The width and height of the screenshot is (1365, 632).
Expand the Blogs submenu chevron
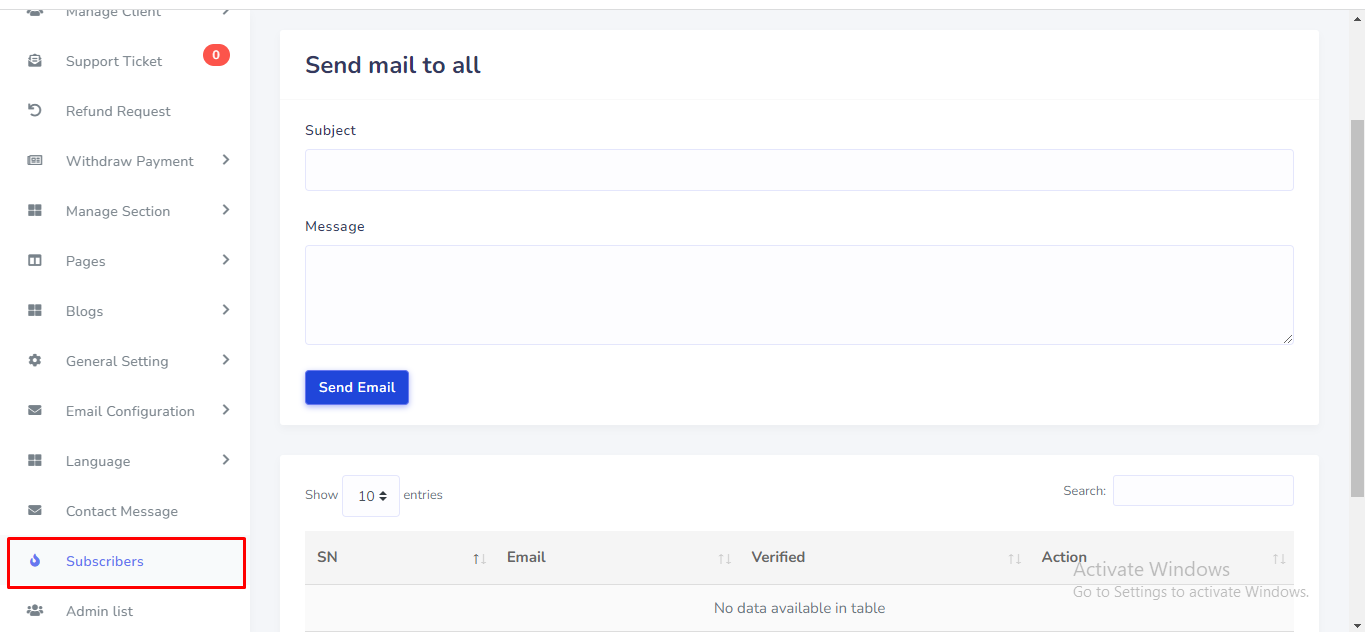coord(226,310)
